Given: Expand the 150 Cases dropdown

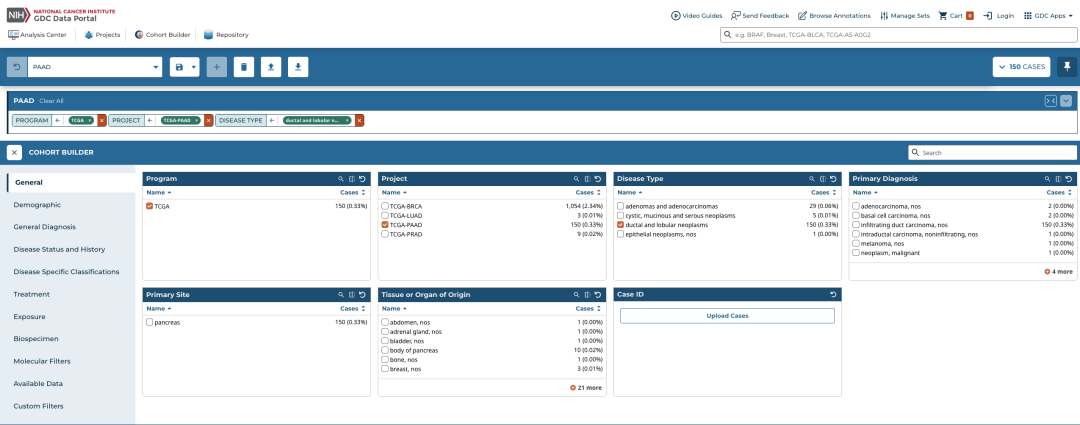Looking at the screenshot, I should tap(1021, 67).
